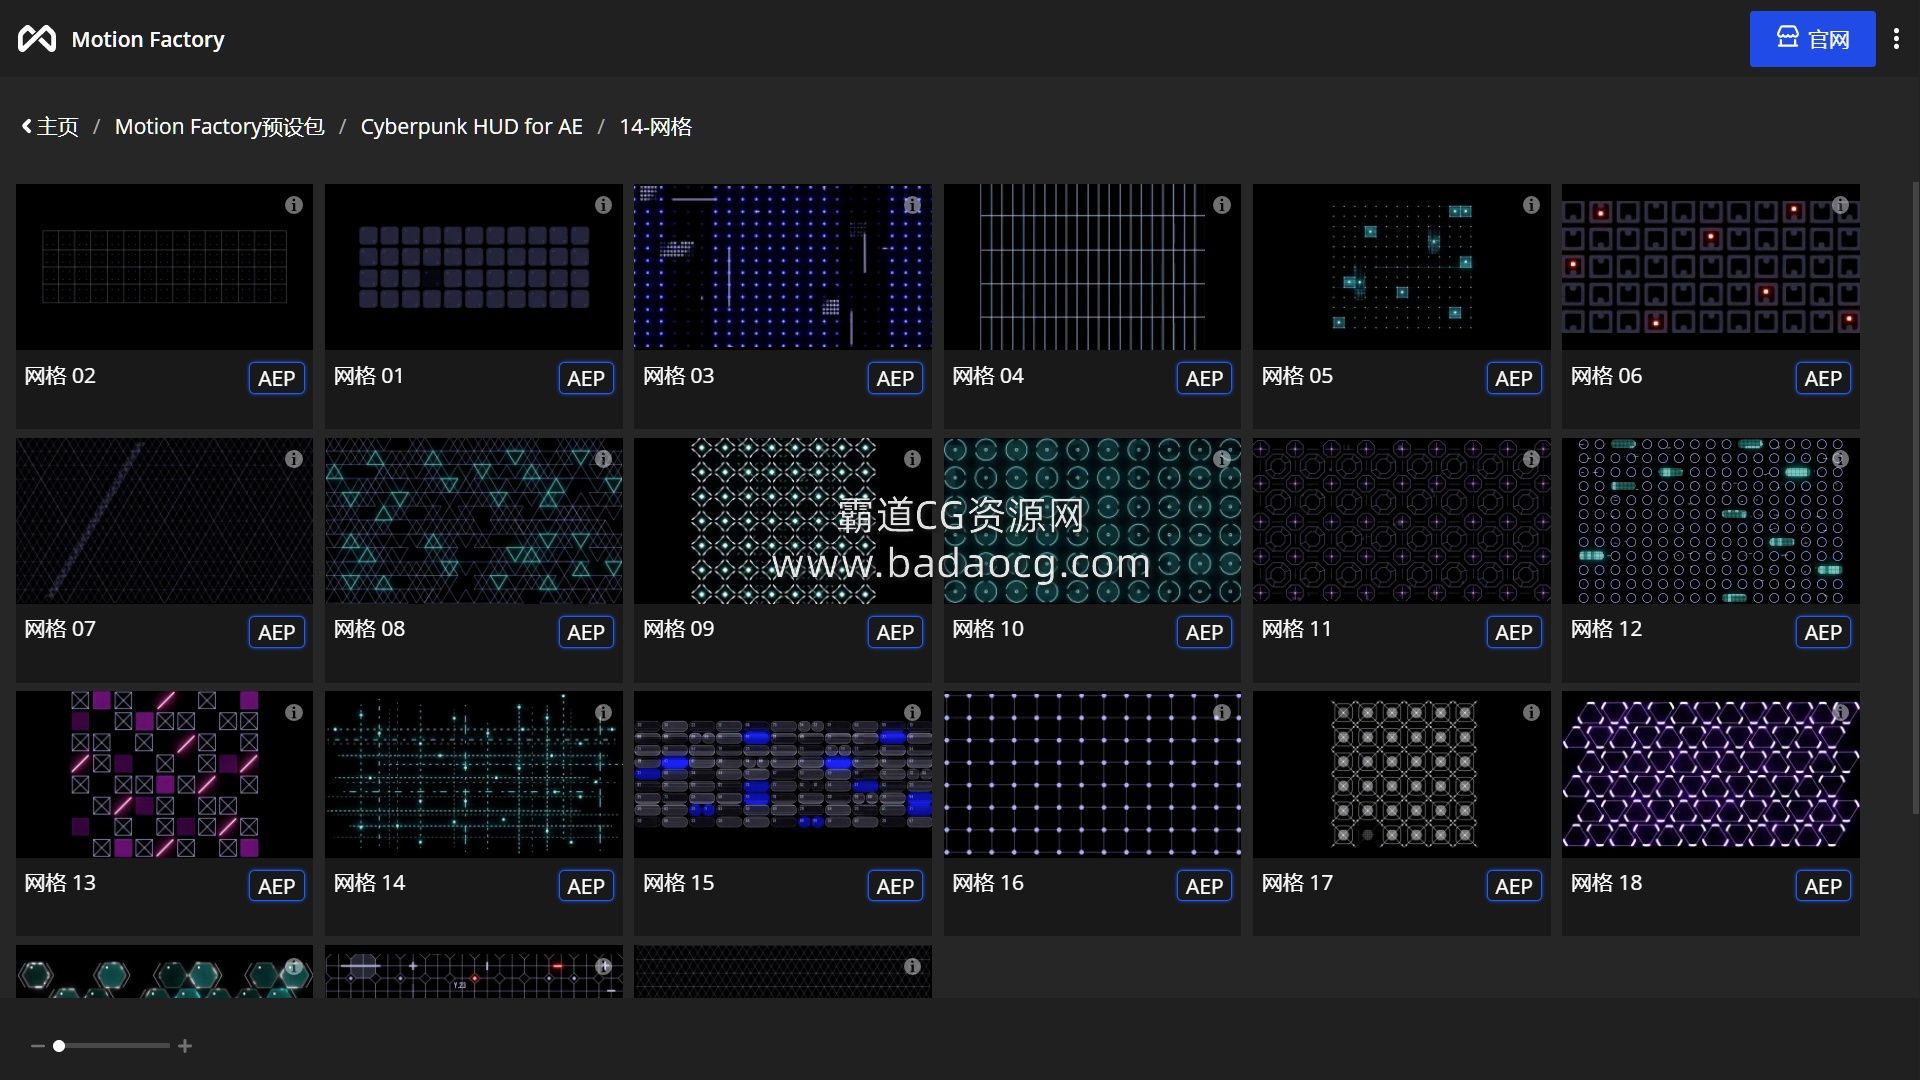1920x1080 pixels.
Task: Show info for 网格 04 preset
Action: coord(1221,205)
